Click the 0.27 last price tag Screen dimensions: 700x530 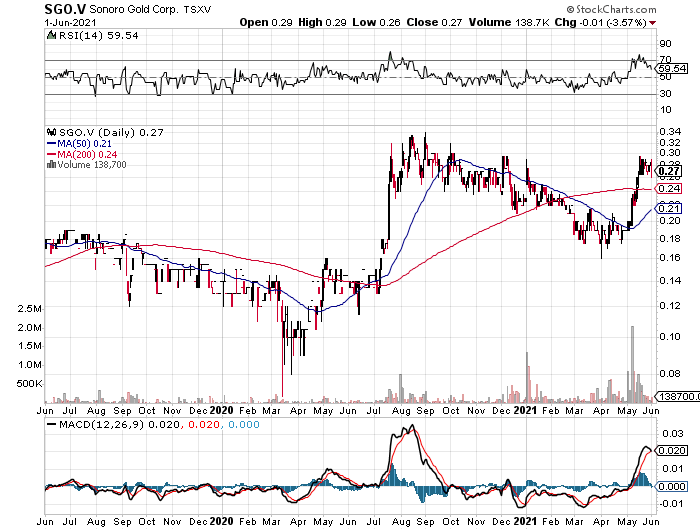click(x=669, y=171)
